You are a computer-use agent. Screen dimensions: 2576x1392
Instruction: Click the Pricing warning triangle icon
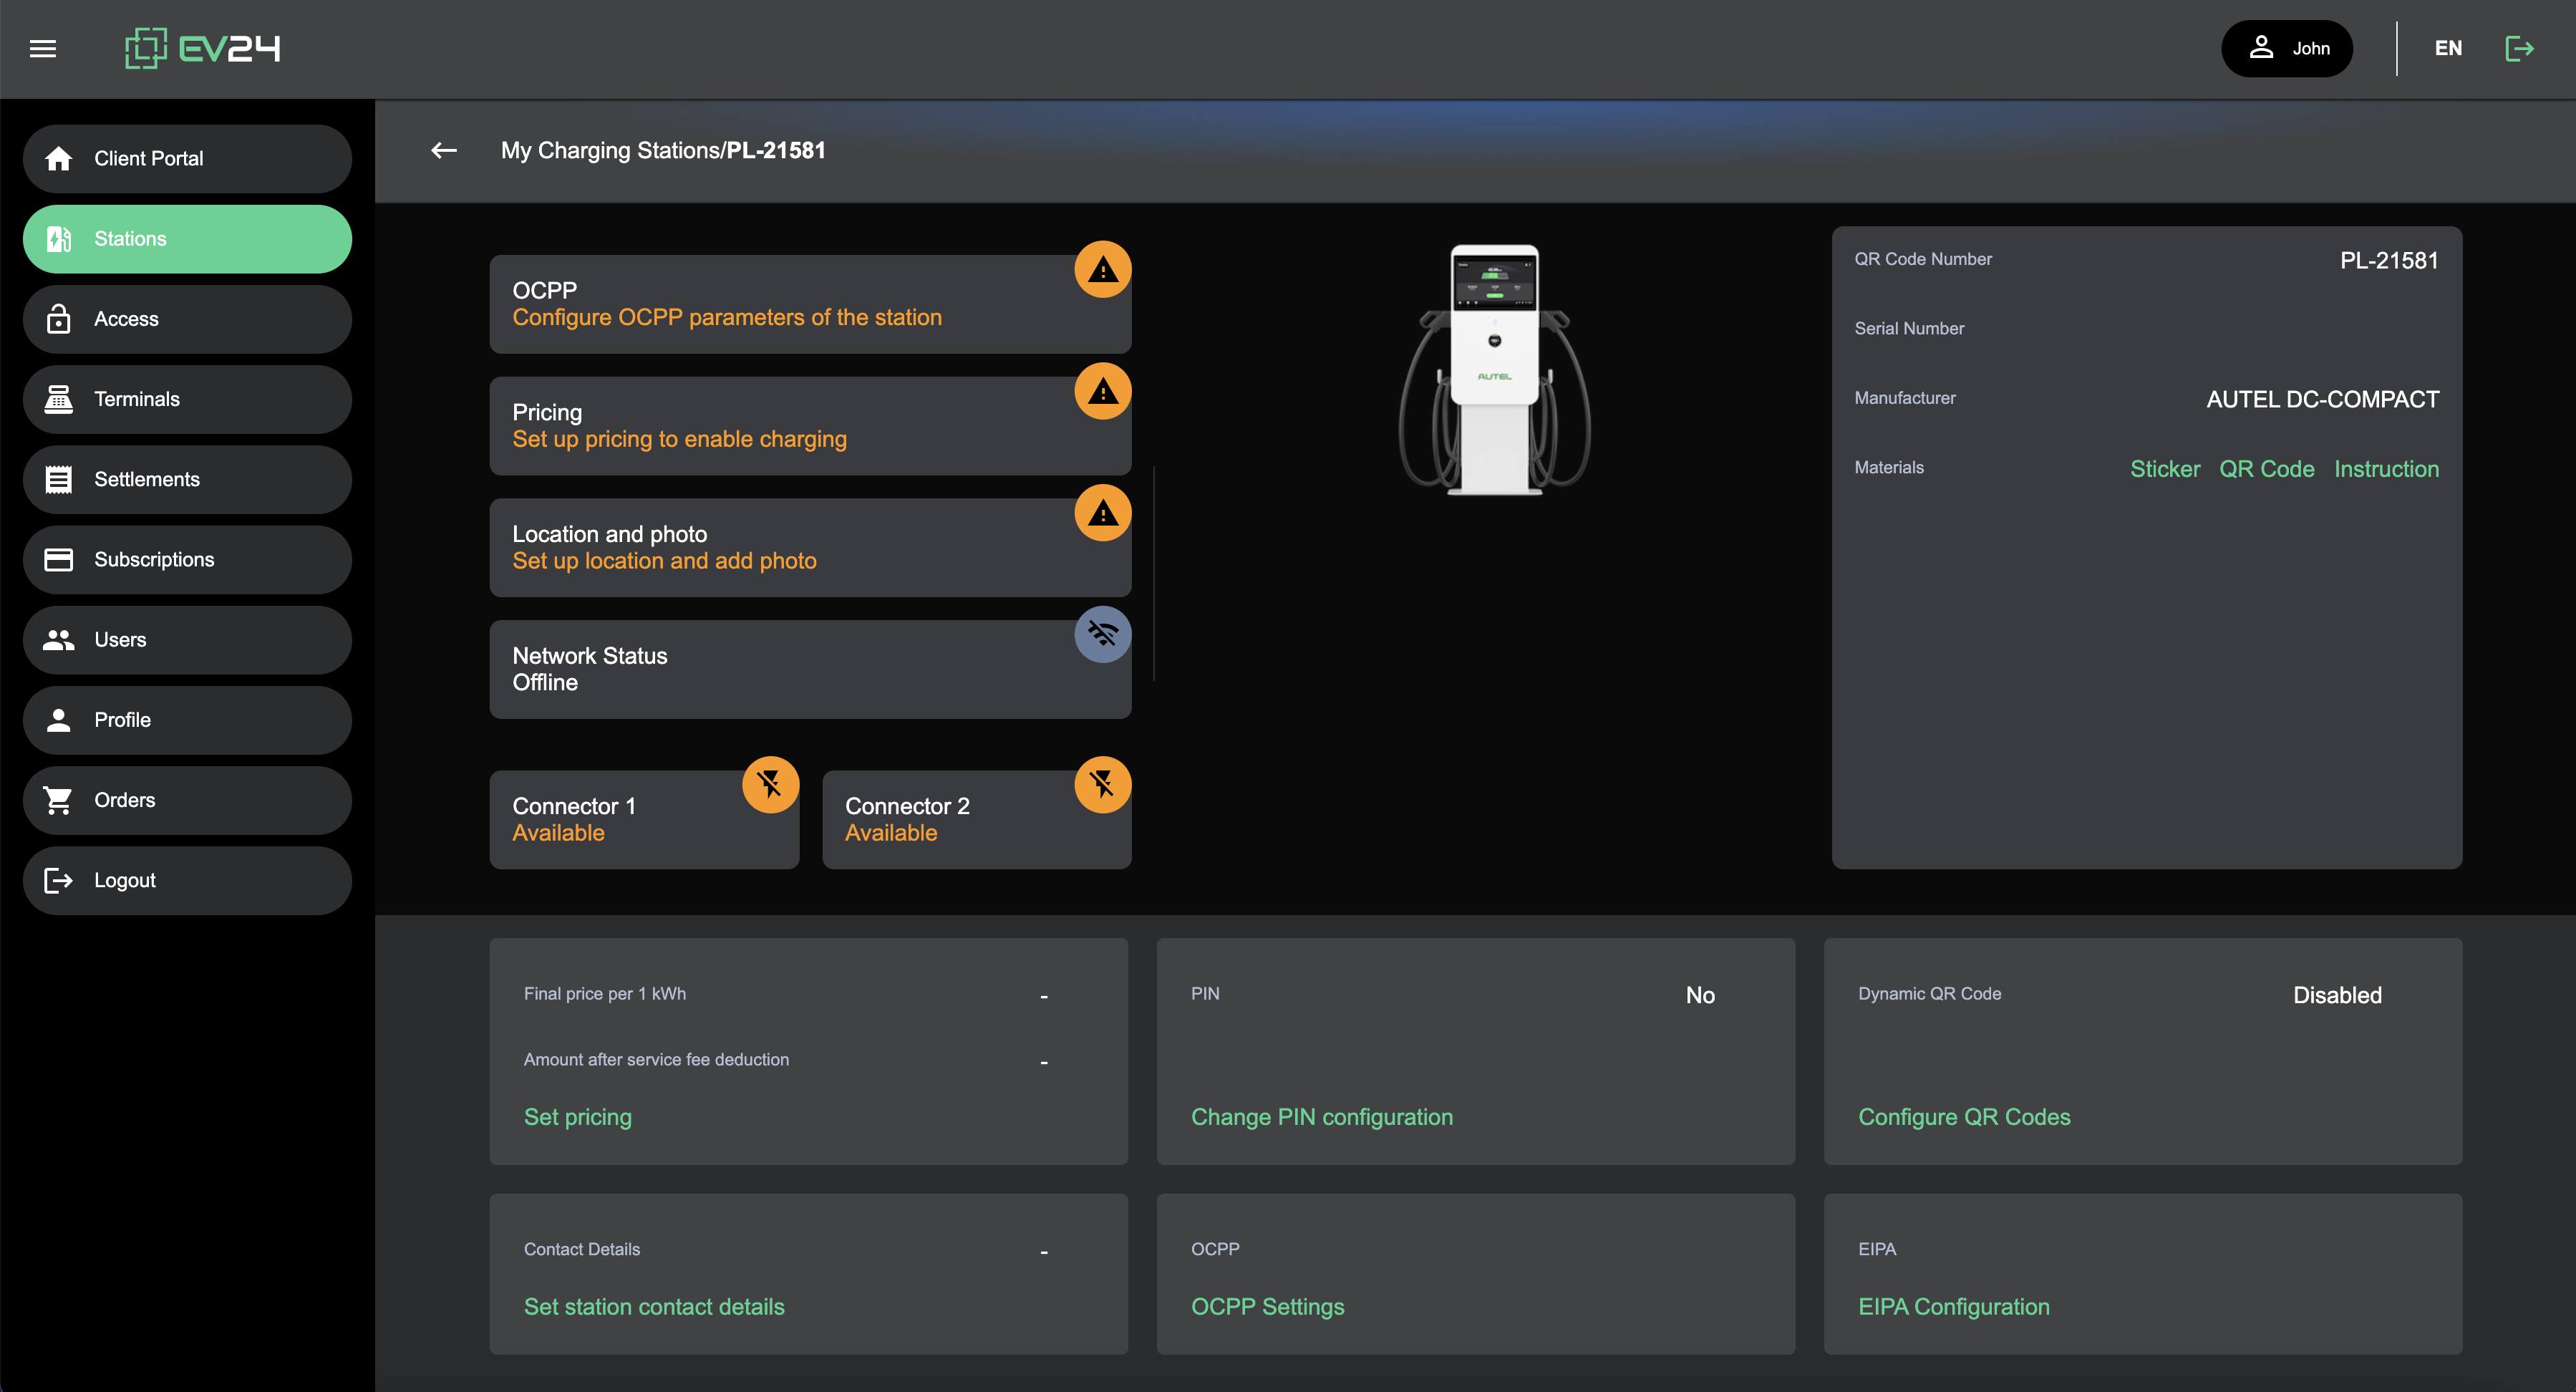tap(1102, 391)
